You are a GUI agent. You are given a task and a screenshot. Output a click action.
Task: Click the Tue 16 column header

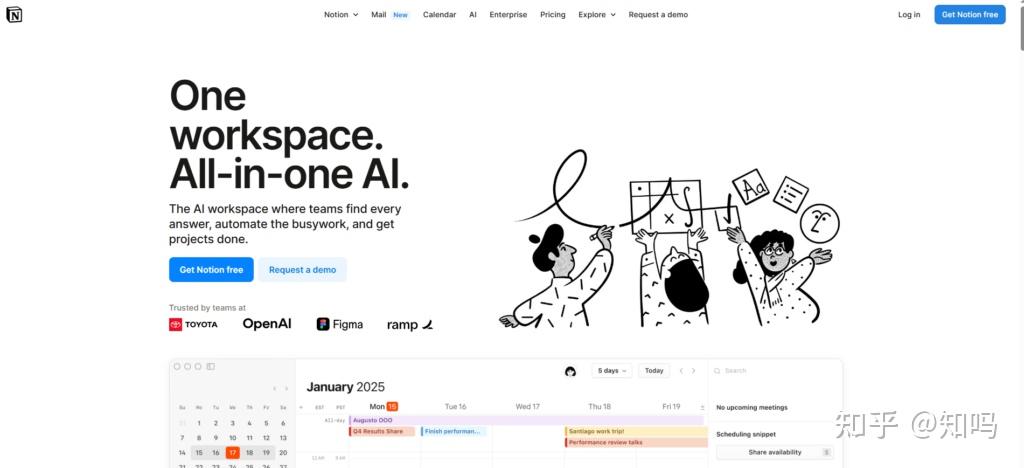(x=456, y=407)
